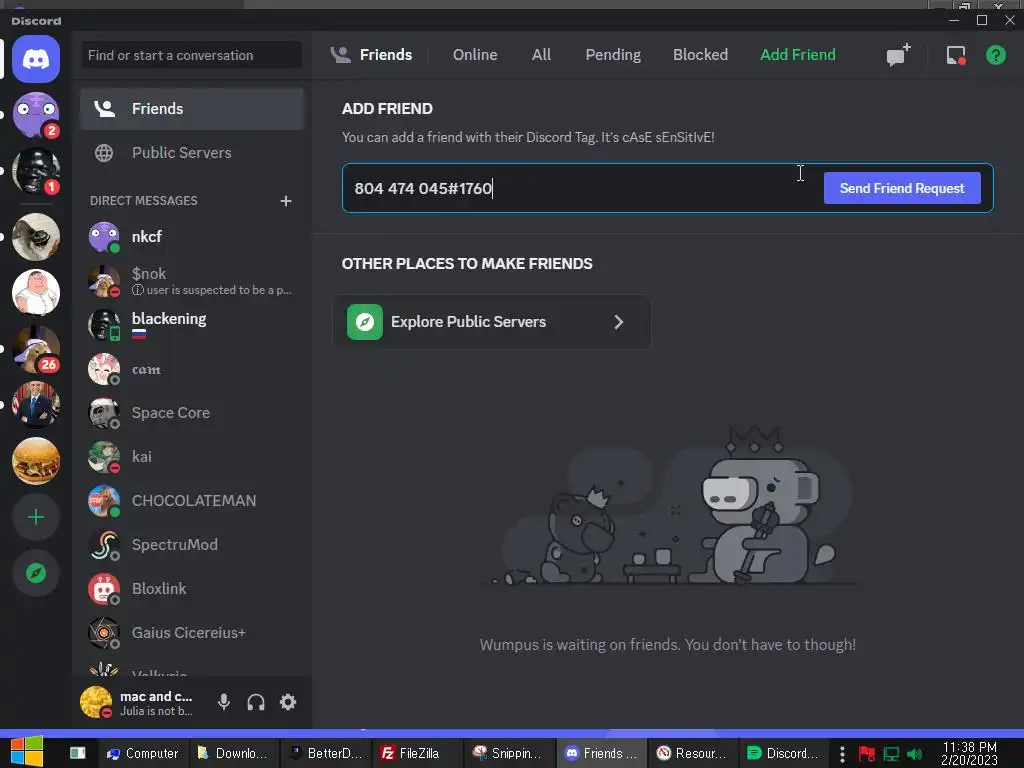Open Downloads taskbar item
The image size is (1024, 768).
coord(234,754)
